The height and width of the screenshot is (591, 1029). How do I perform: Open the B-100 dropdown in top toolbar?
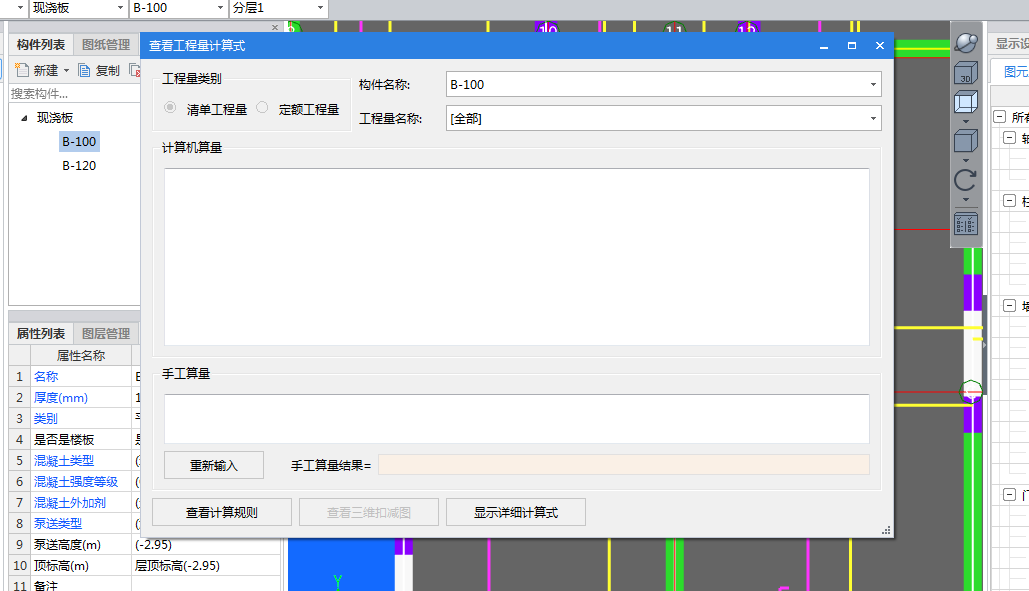220,8
